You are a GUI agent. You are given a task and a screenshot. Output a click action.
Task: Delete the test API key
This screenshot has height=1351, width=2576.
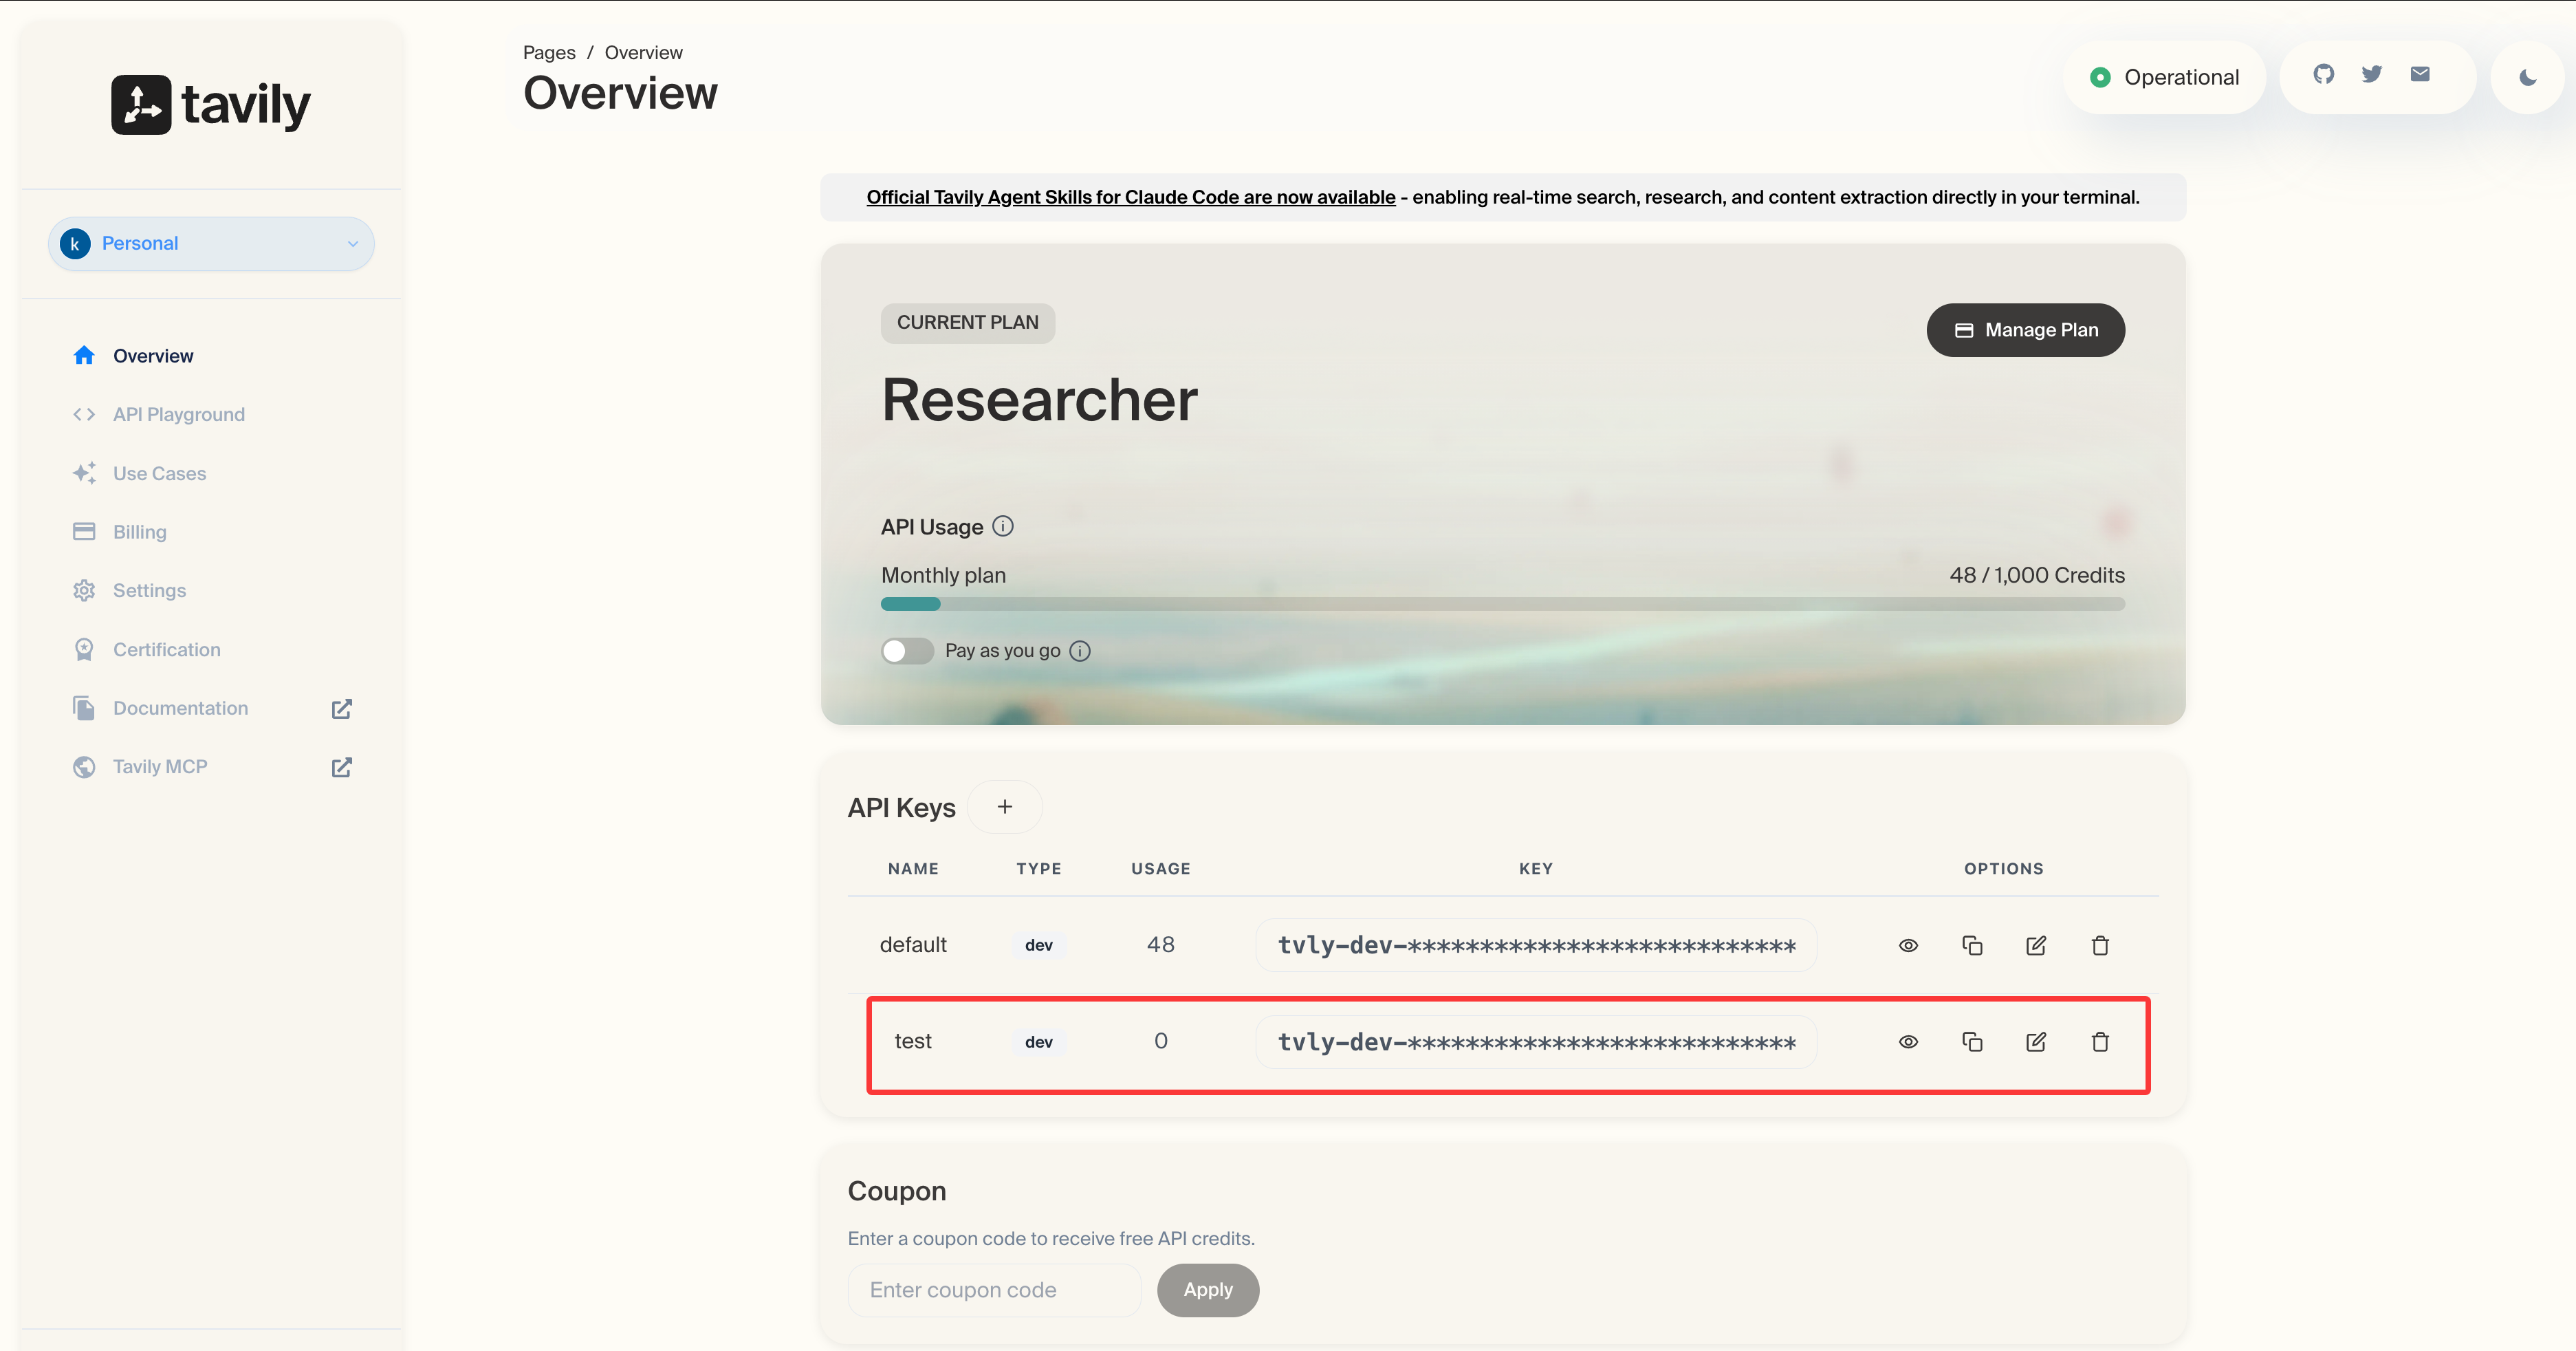[2100, 1042]
